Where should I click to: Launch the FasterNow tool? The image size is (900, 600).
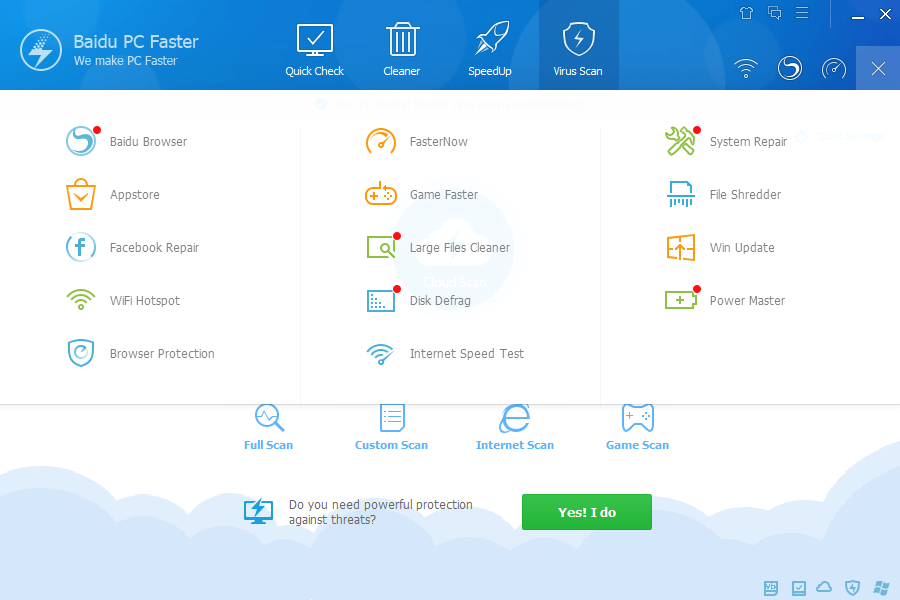coord(416,141)
